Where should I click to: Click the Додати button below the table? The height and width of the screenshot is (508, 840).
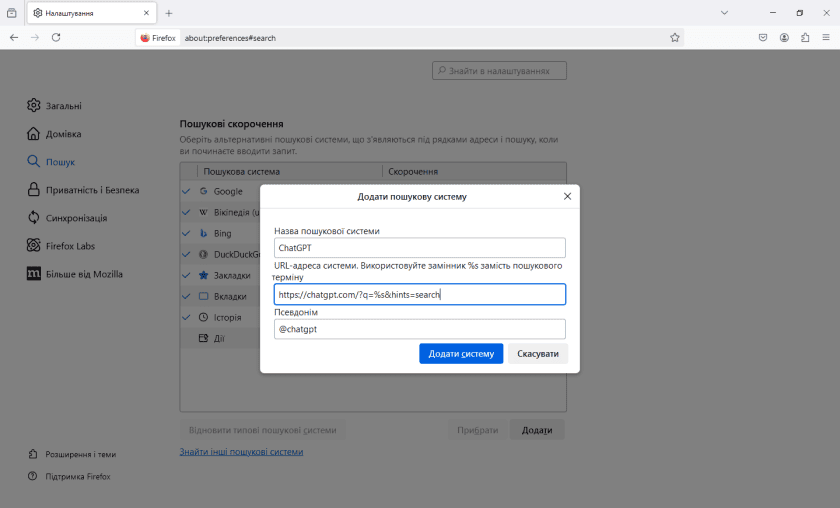coord(537,430)
